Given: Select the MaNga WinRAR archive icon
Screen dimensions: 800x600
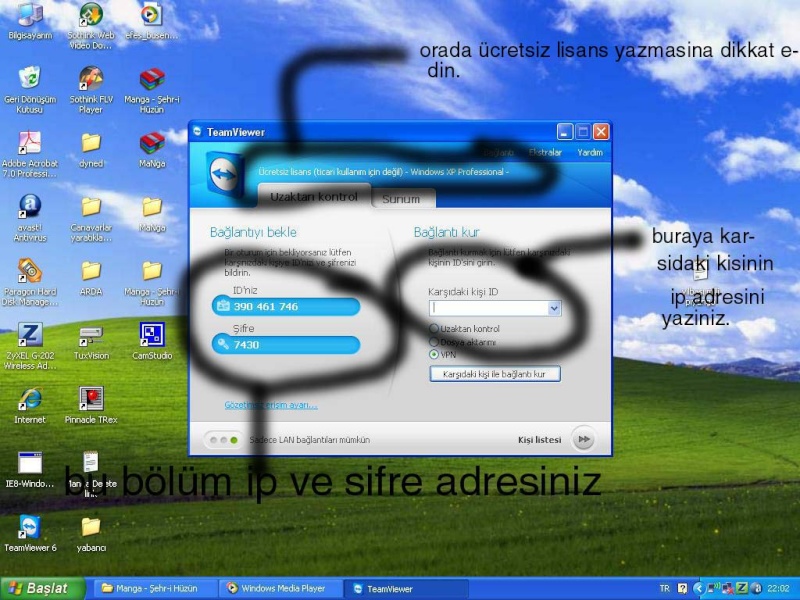Looking at the screenshot, I should coord(152,149).
